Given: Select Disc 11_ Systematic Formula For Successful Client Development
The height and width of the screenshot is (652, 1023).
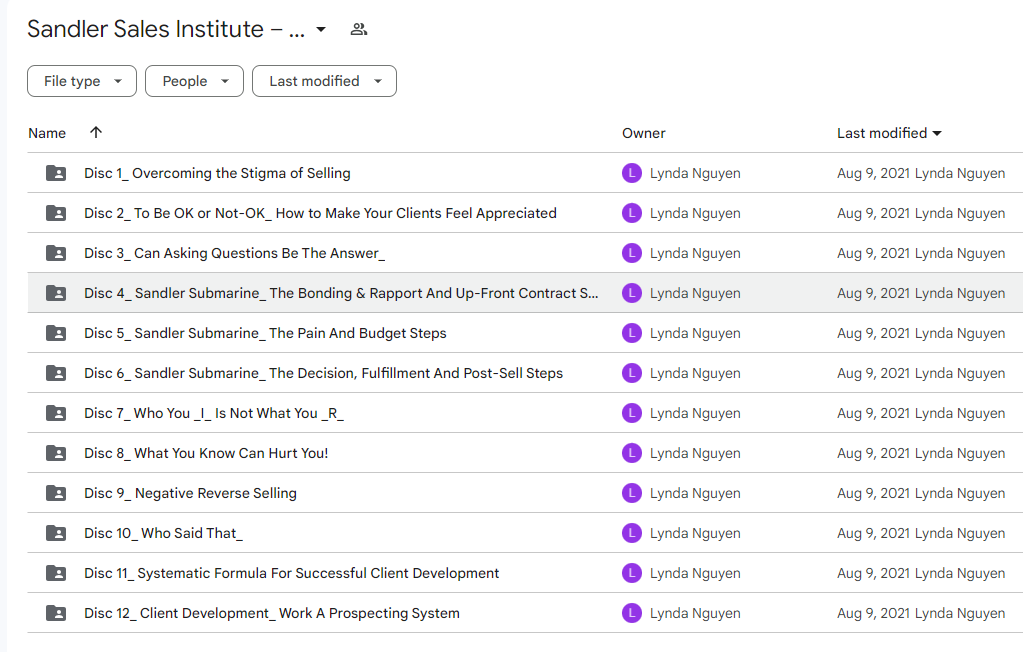Looking at the screenshot, I should click(x=292, y=573).
